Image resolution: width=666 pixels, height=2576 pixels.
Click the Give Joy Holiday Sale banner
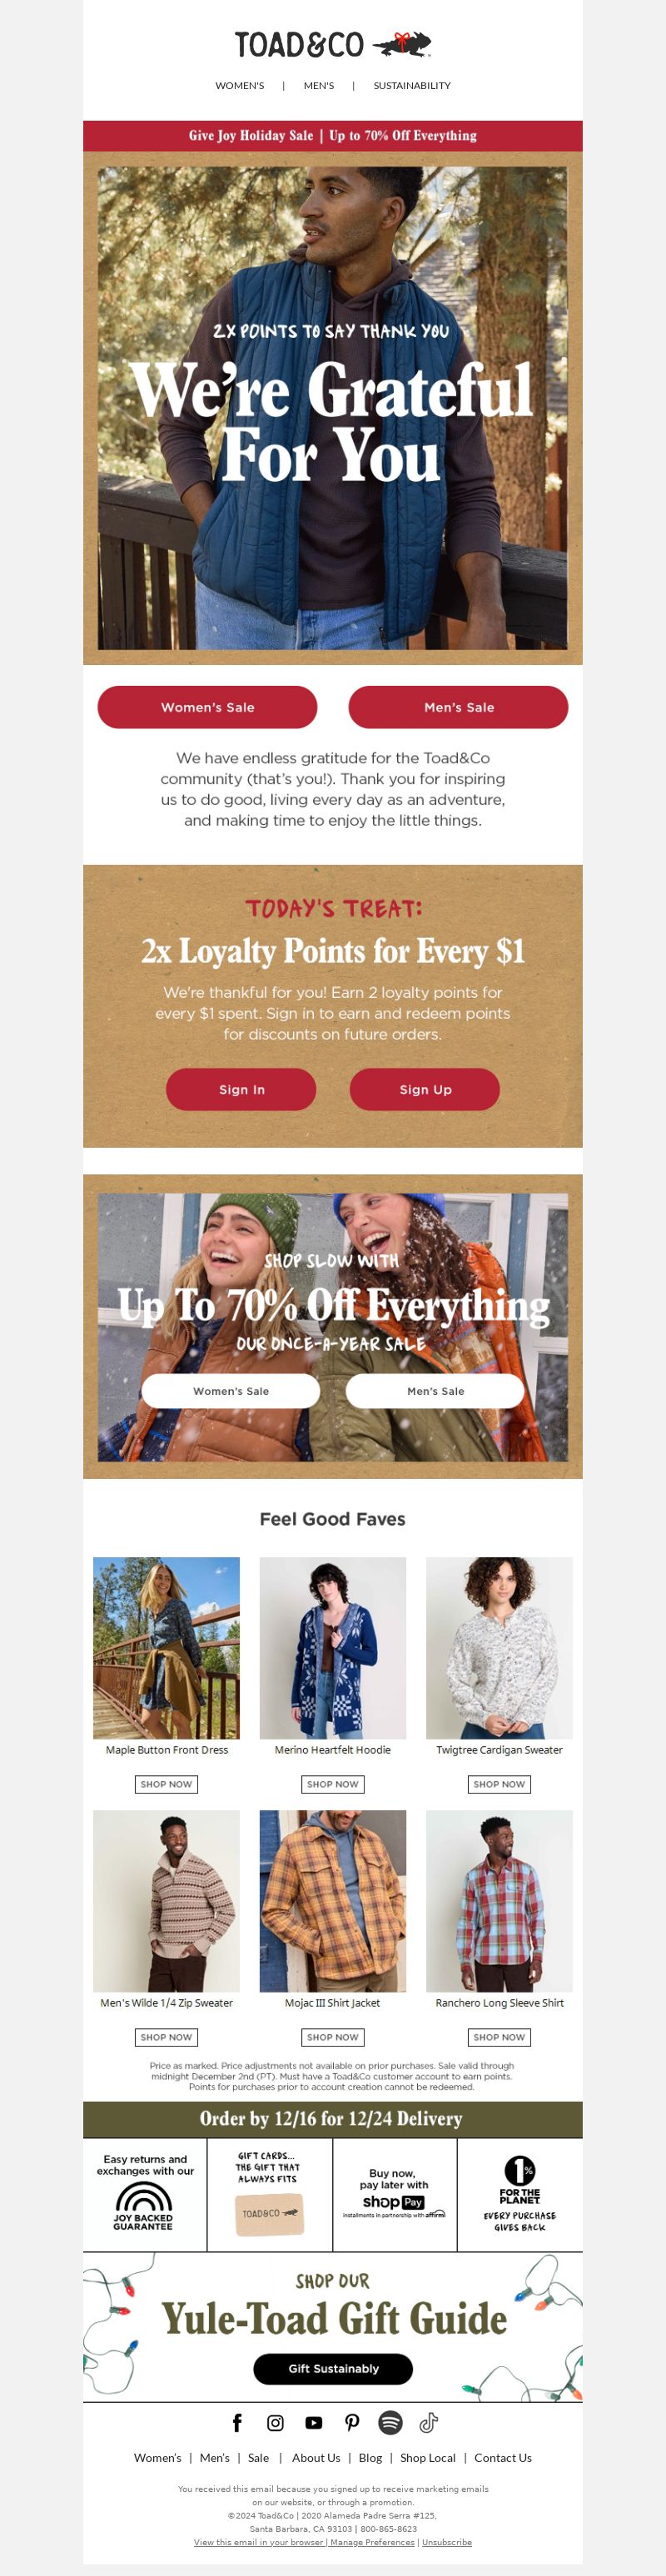coord(333,135)
